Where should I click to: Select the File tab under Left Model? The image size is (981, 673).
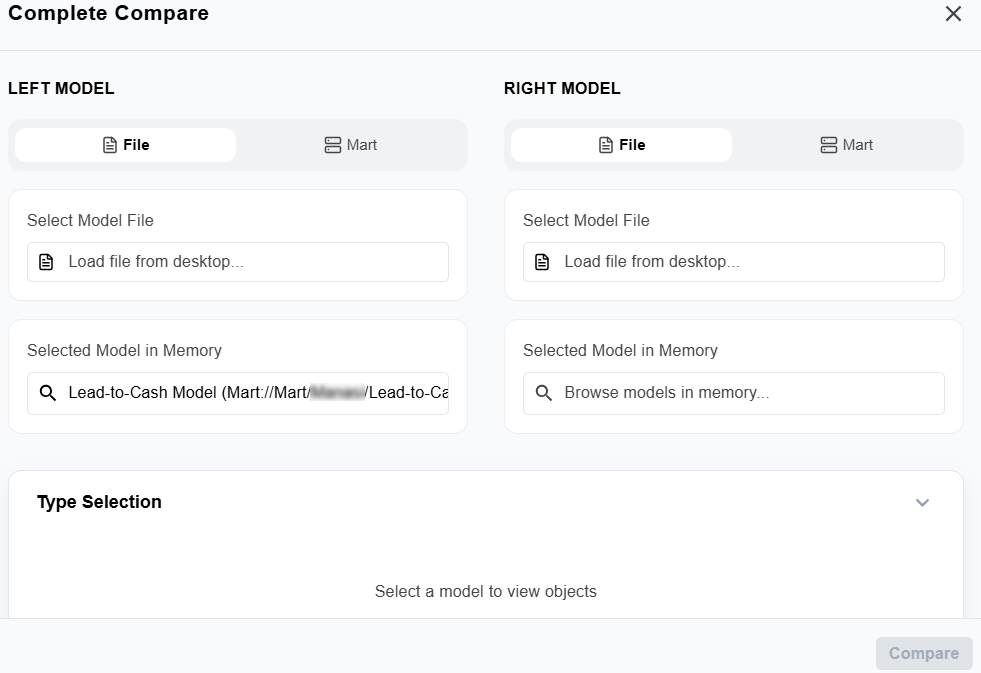(125, 145)
